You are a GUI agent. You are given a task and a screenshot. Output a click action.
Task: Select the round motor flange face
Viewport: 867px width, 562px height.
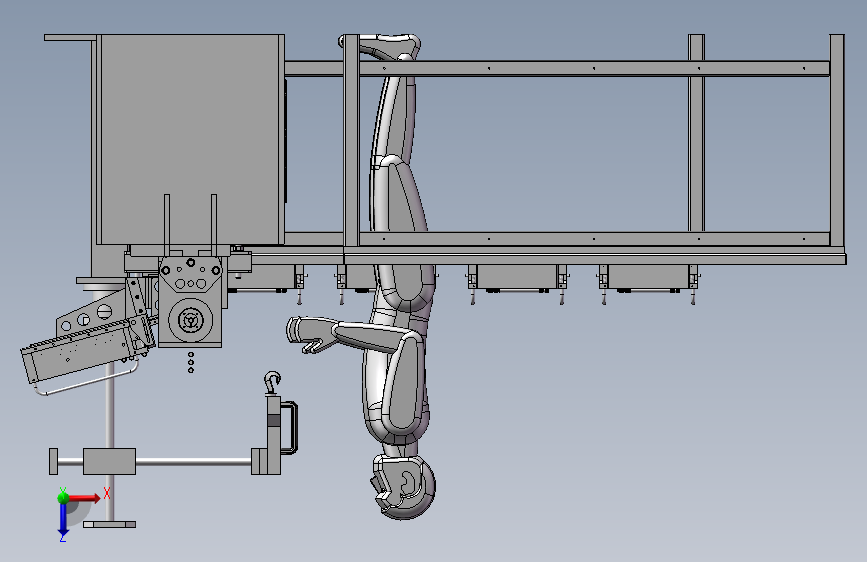pyautogui.click(x=191, y=319)
